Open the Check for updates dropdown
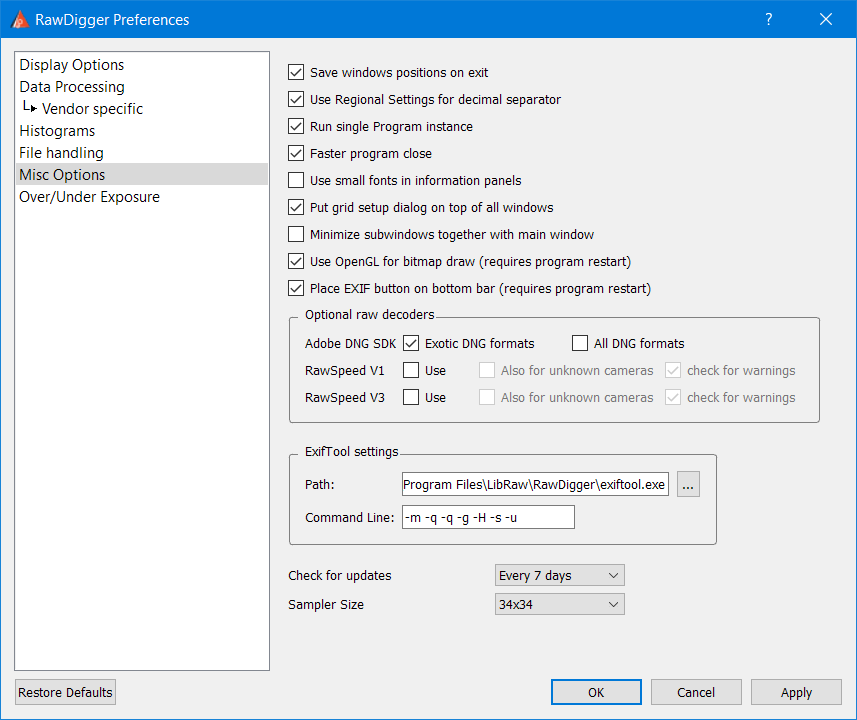 (560, 575)
